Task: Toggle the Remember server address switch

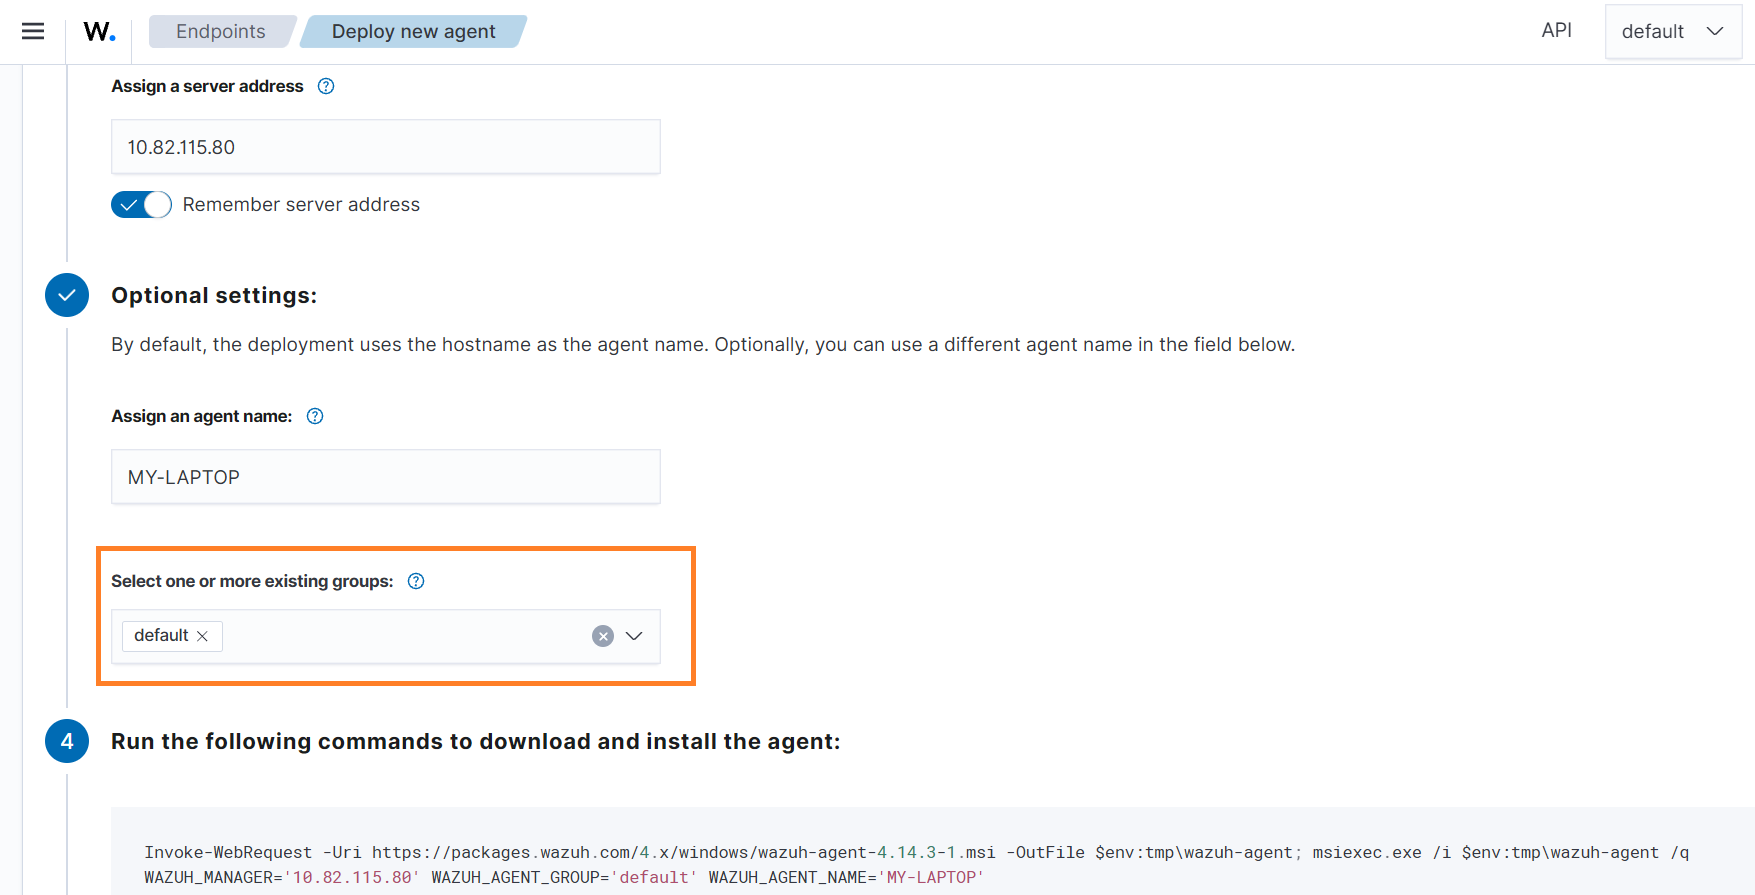Action: coord(141,205)
